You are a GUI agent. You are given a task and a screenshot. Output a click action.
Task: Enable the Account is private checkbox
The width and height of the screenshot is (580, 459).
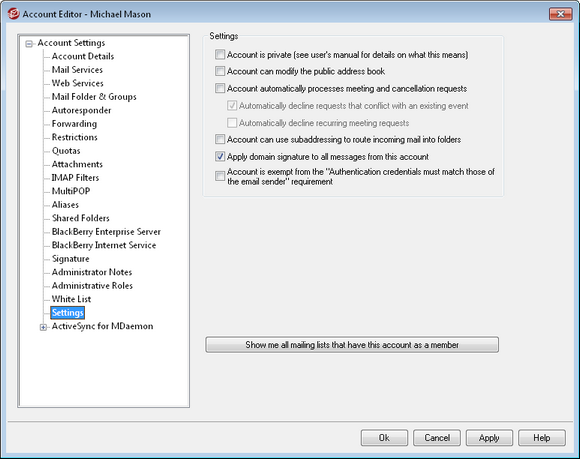pos(220,55)
